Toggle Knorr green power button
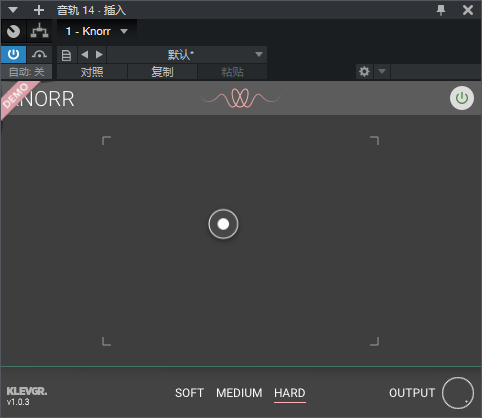 (x=462, y=98)
